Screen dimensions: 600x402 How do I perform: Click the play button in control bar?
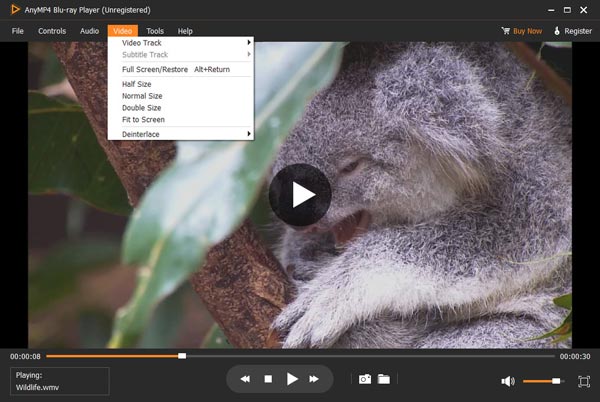[x=292, y=379]
